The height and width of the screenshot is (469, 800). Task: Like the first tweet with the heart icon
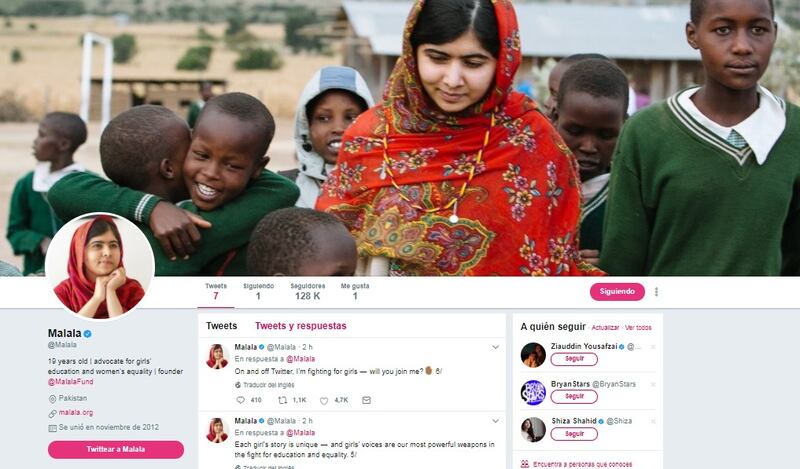(324, 401)
